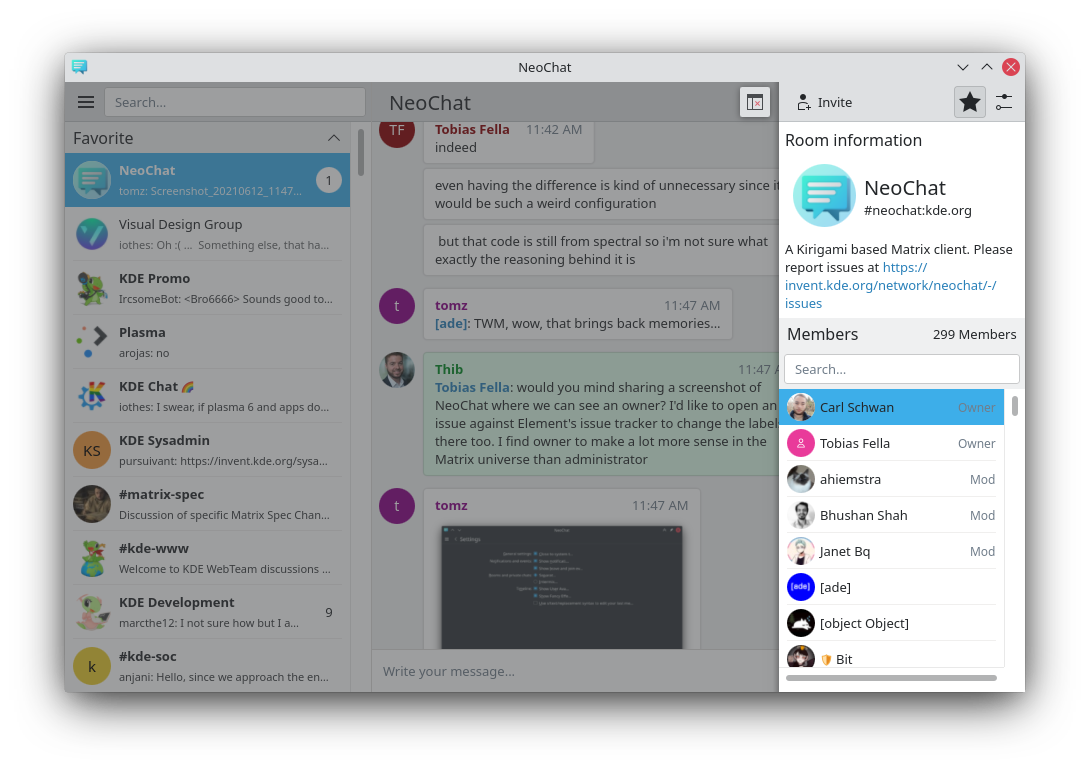Image resolution: width=1090 pixels, height=769 pixels.
Task: Open the KDE Promo room
Action: click(x=207, y=288)
